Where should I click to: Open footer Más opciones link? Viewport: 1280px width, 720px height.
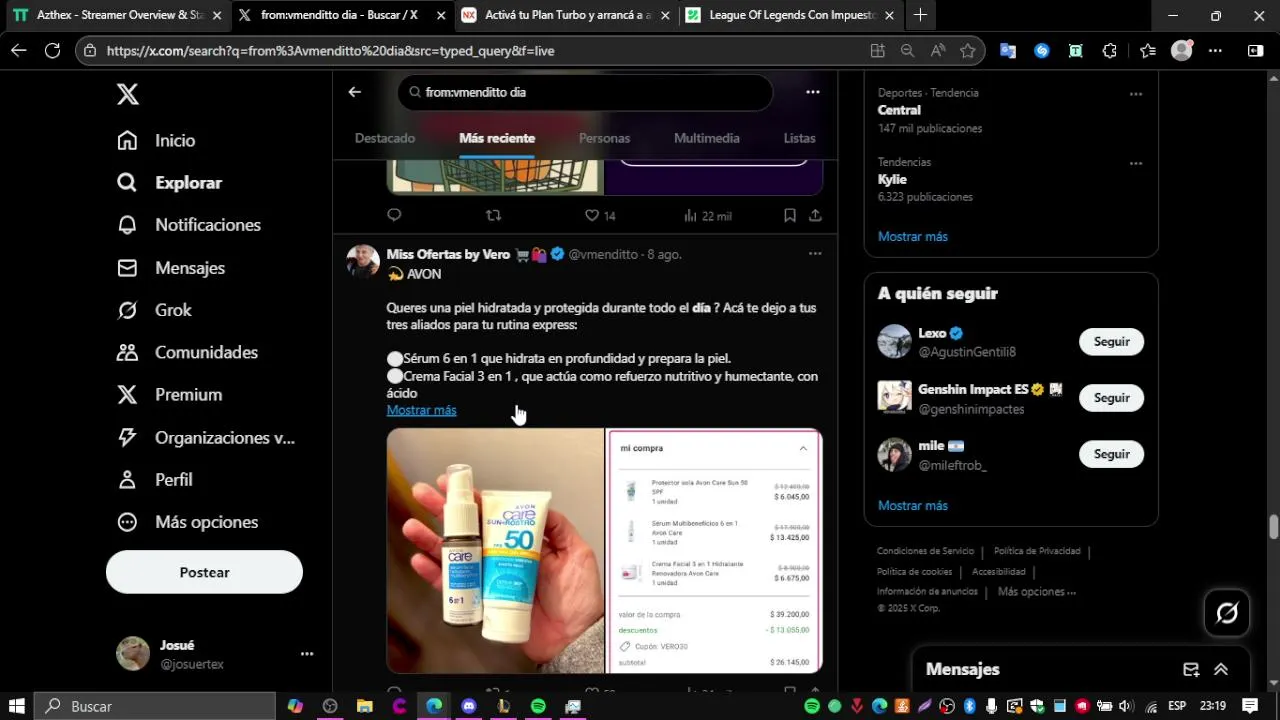click(1037, 591)
